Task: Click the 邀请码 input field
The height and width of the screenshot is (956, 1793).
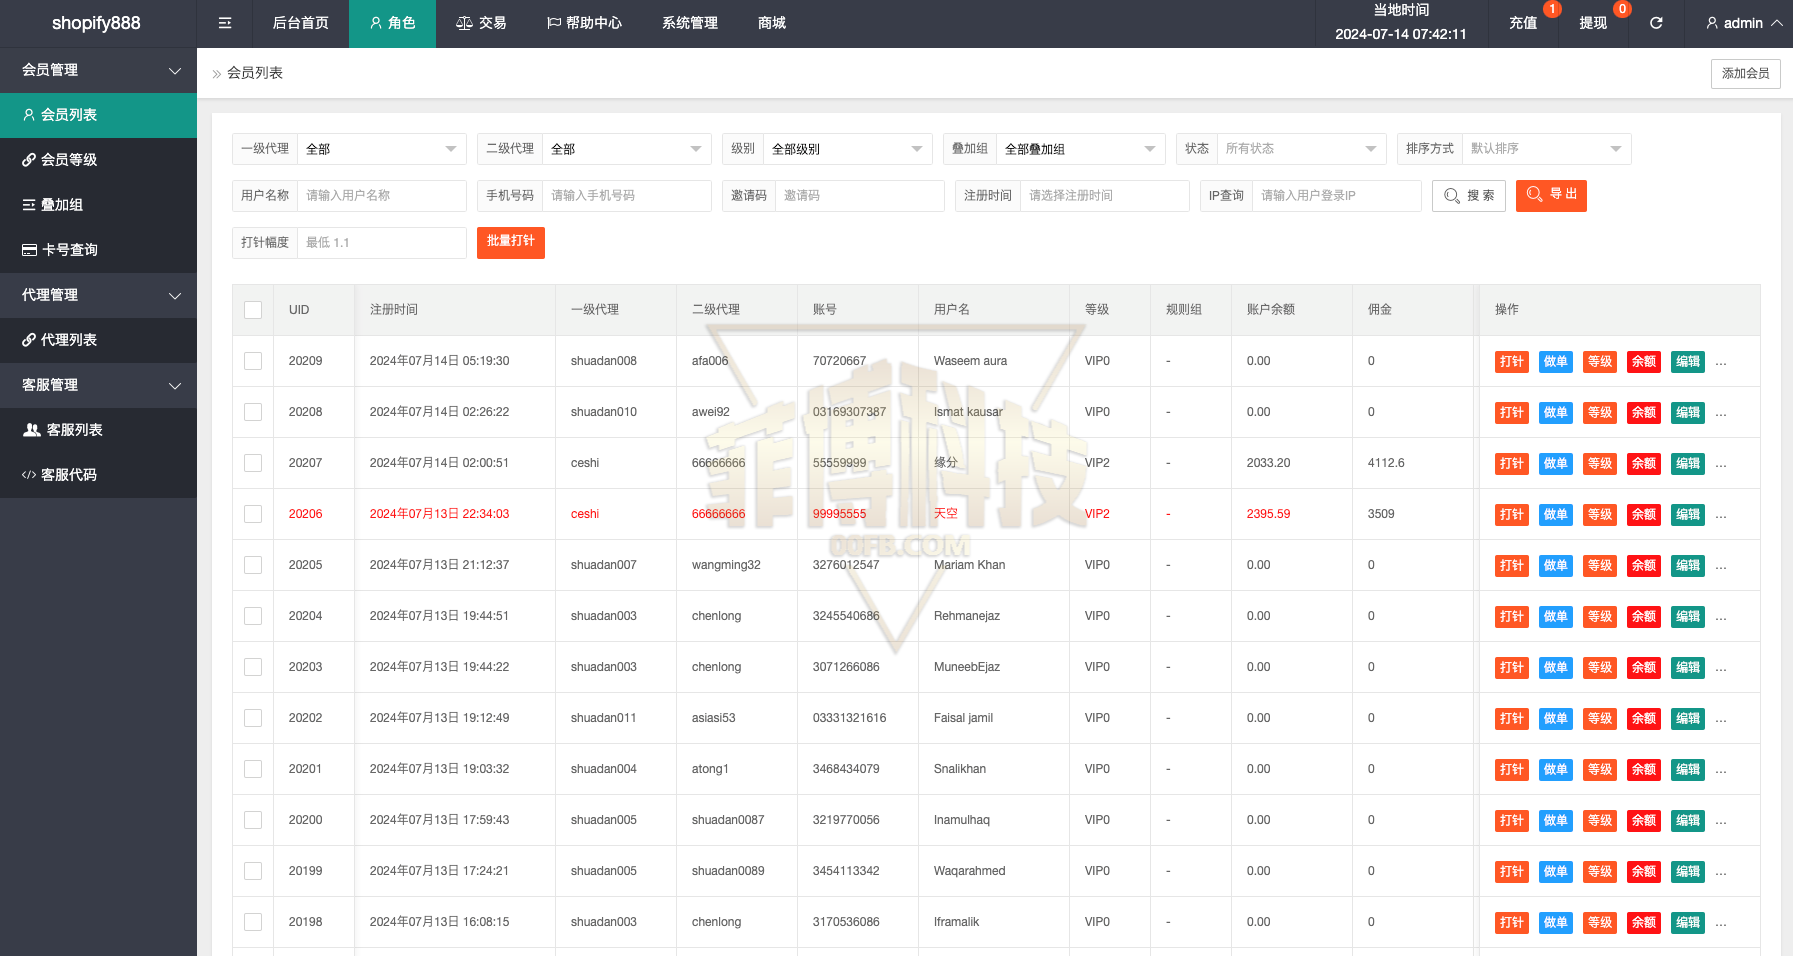Action: pyautogui.click(x=859, y=196)
